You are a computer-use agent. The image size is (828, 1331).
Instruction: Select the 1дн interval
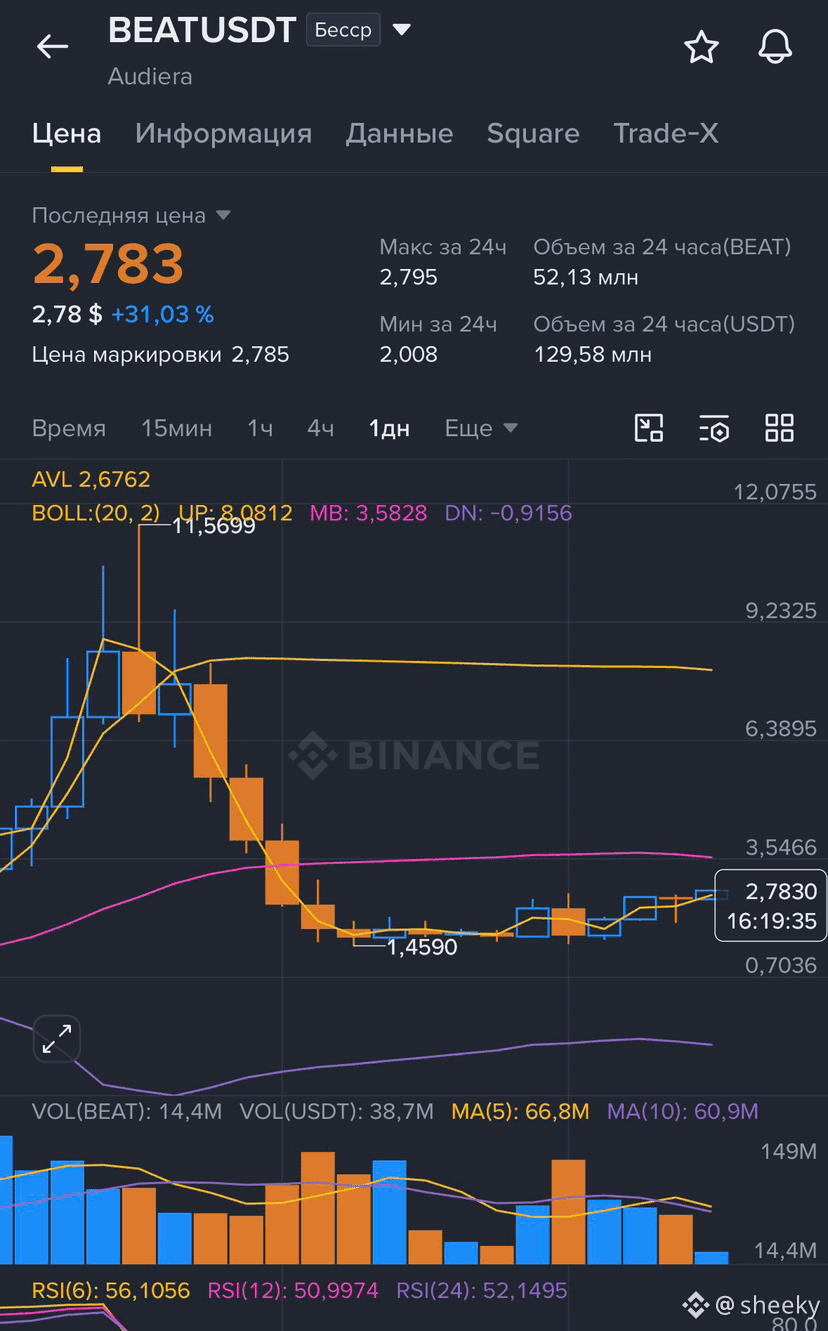tap(389, 428)
